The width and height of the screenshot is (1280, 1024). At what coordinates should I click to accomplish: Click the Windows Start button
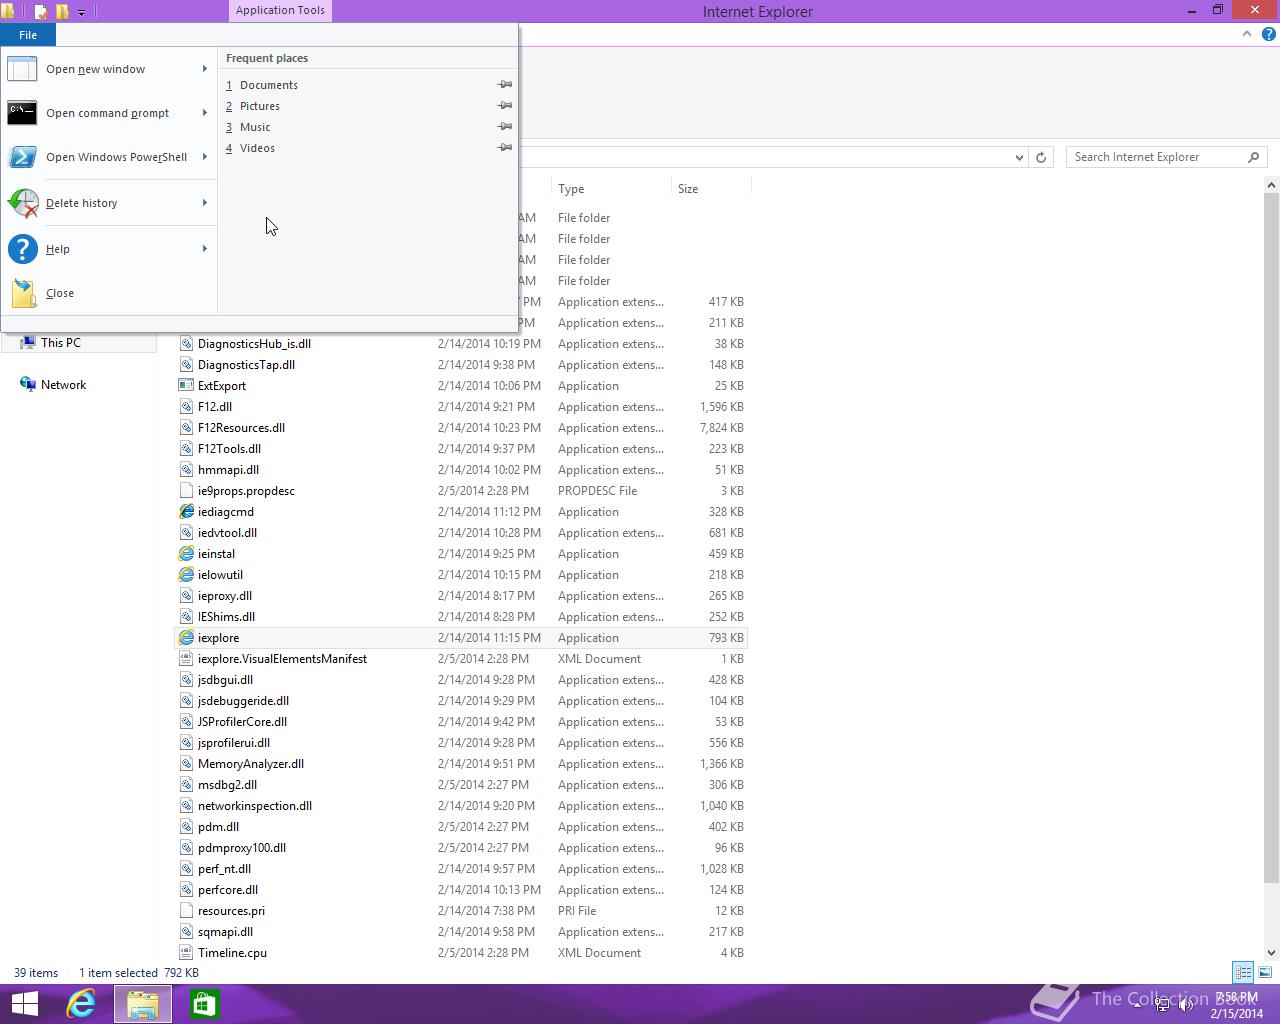coord(24,1004)
